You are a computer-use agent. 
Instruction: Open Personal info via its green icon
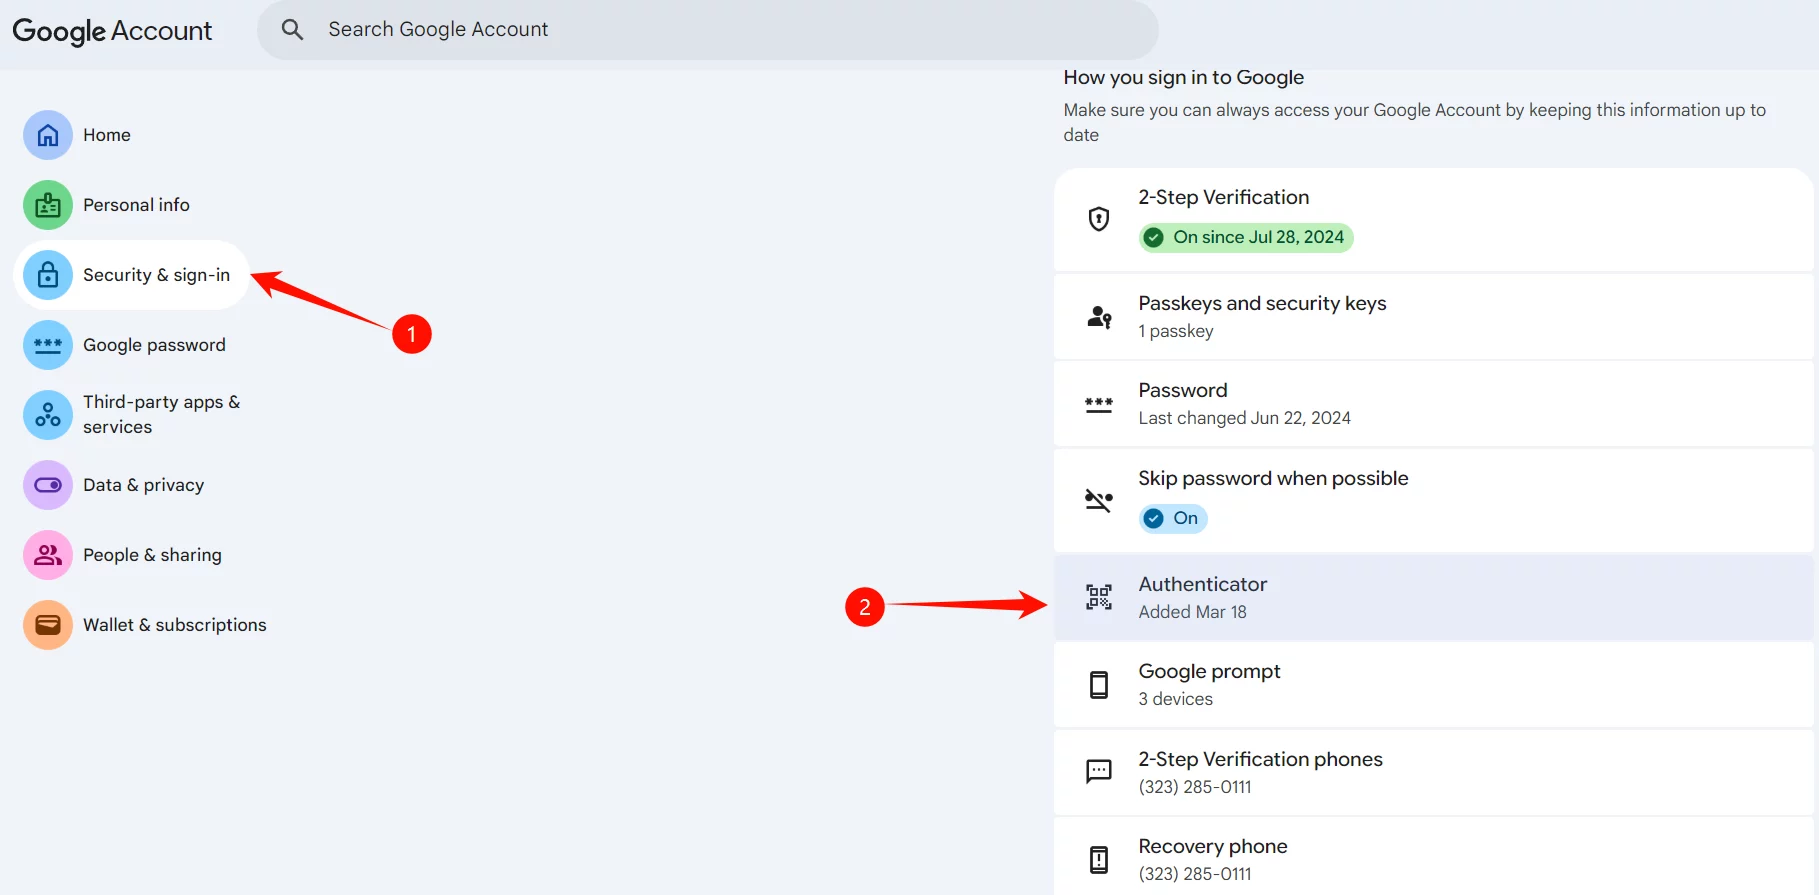[x=48, y=205]
